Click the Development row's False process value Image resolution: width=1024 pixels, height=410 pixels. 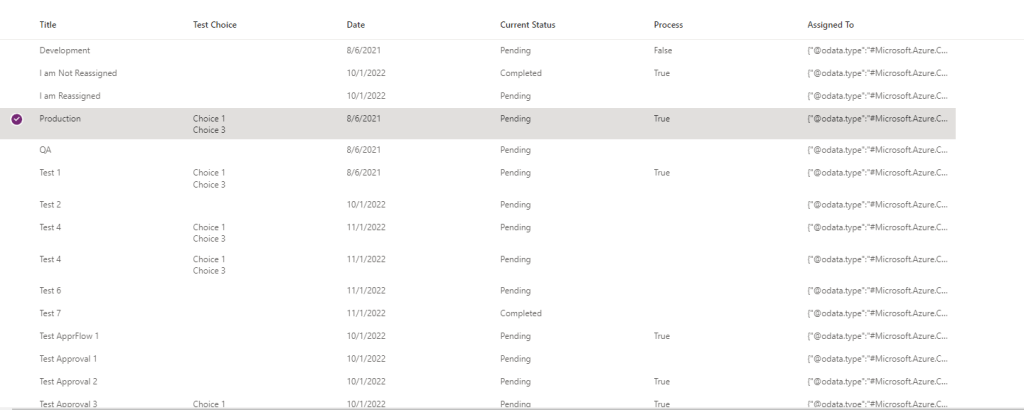point(663,50)
